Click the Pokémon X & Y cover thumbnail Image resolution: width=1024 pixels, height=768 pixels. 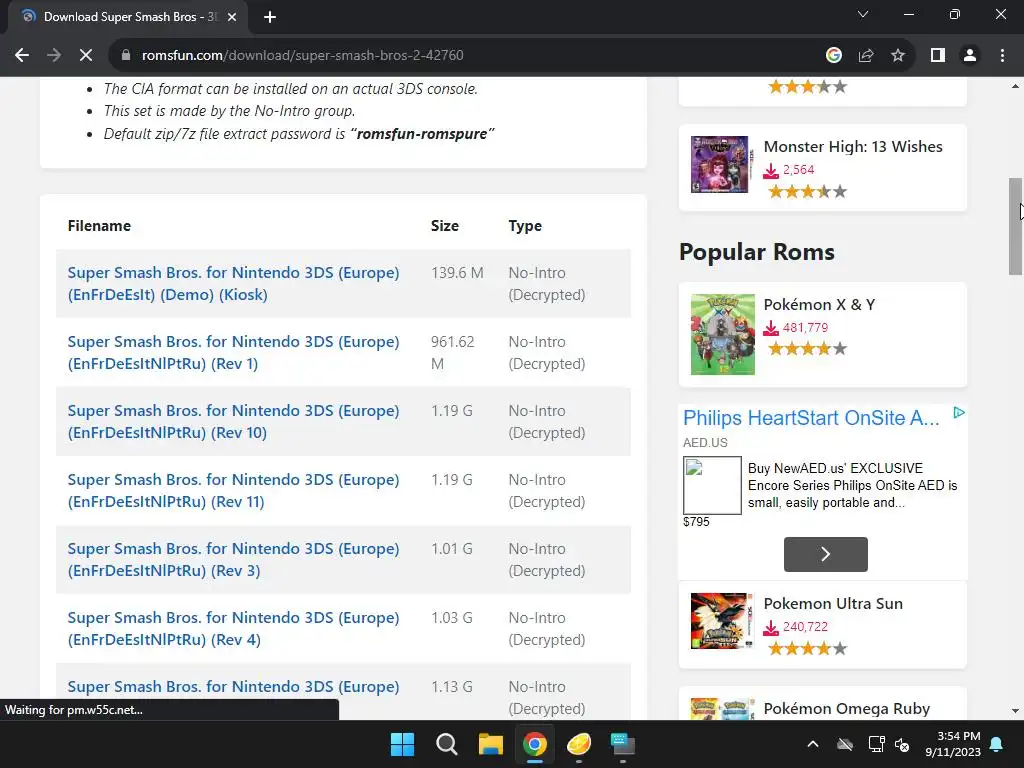click(723, 334)
